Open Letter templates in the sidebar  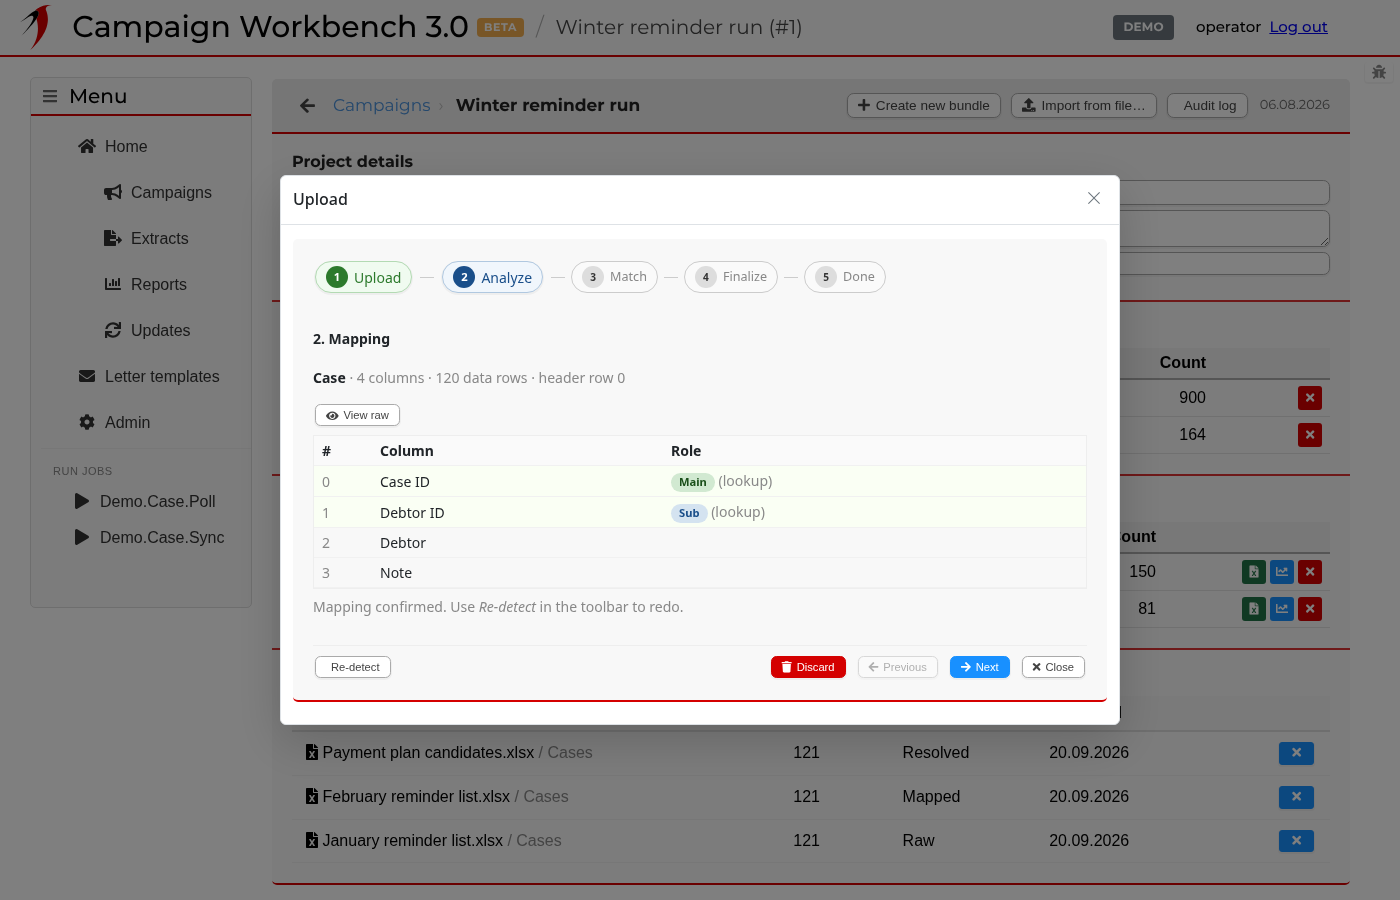click(149, 376)
